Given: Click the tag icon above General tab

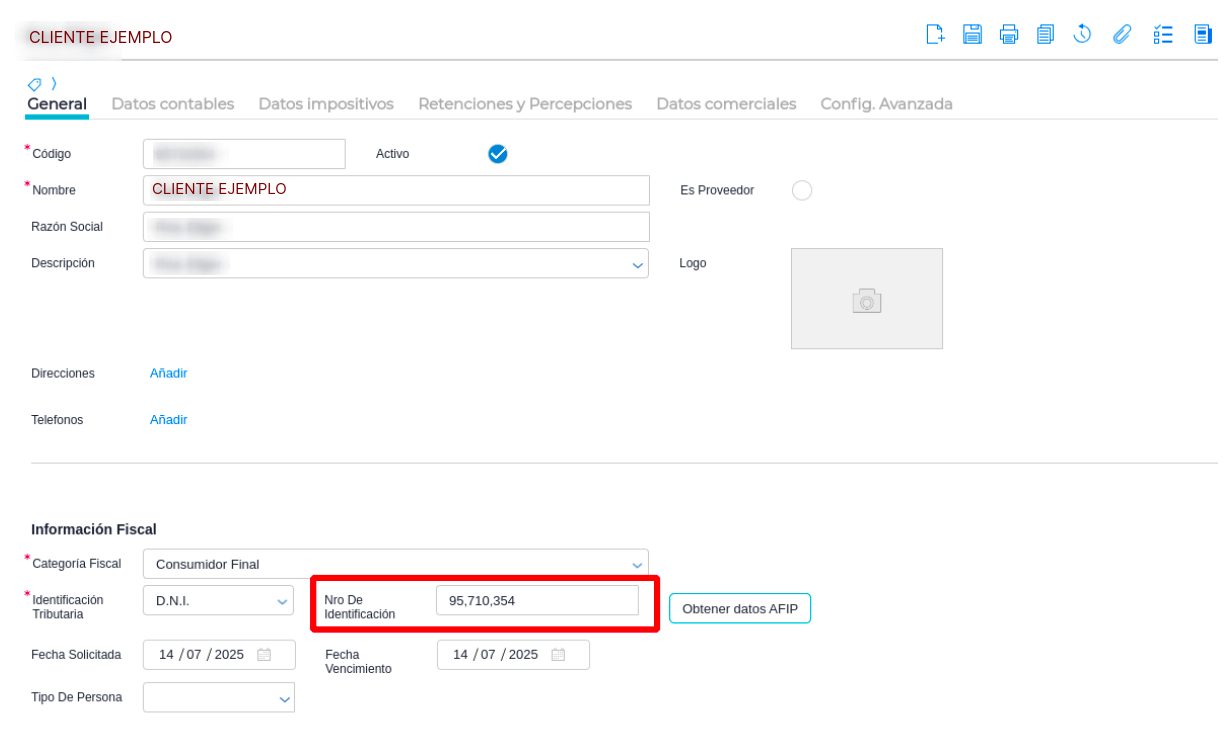Looking at the screenshot, I should click(x=34, y=84).
